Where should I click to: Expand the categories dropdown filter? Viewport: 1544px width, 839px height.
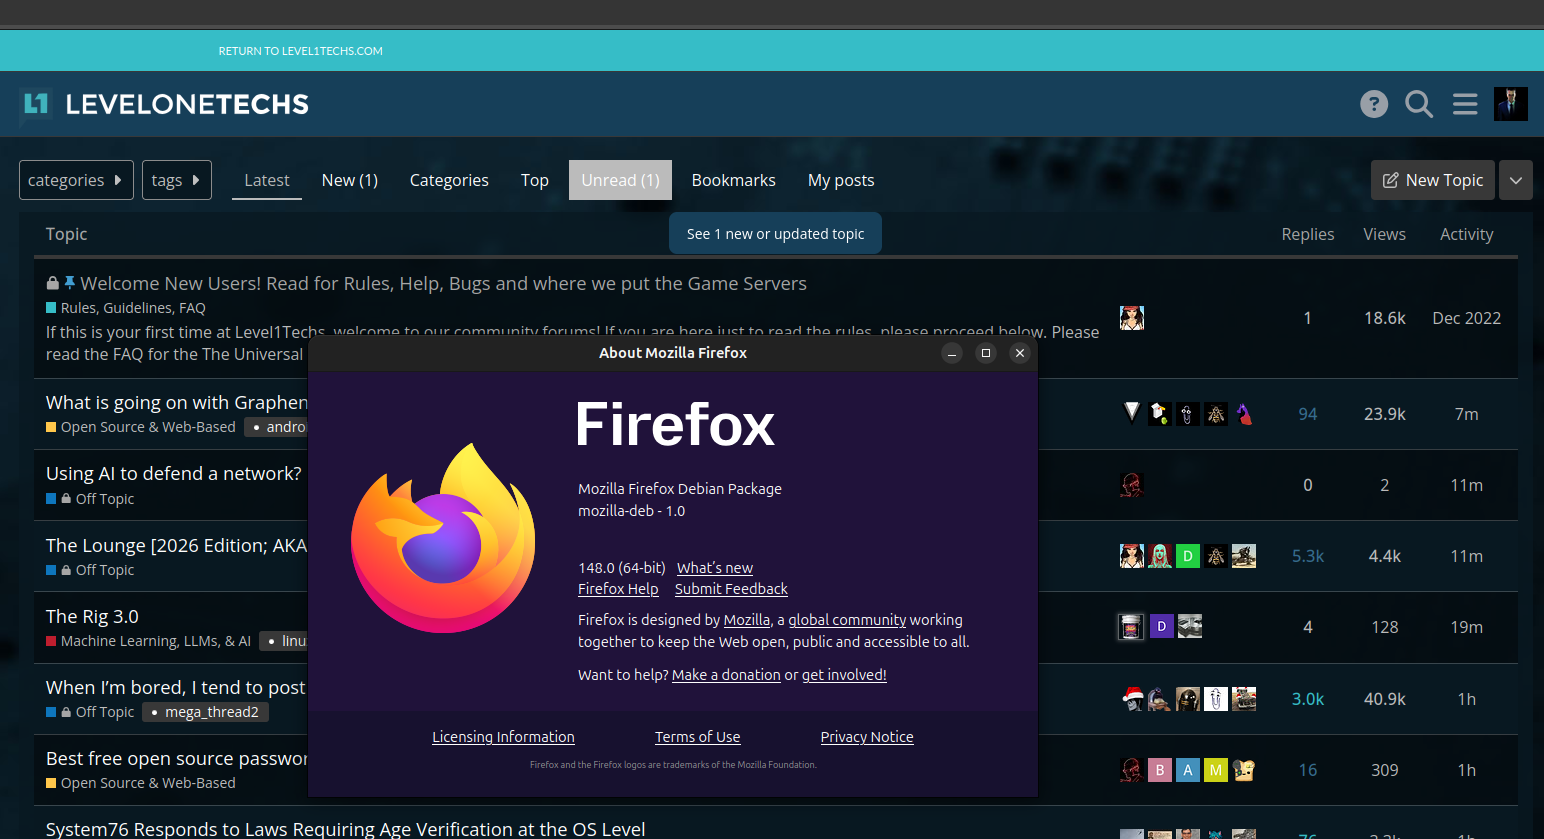click(76, 180)
